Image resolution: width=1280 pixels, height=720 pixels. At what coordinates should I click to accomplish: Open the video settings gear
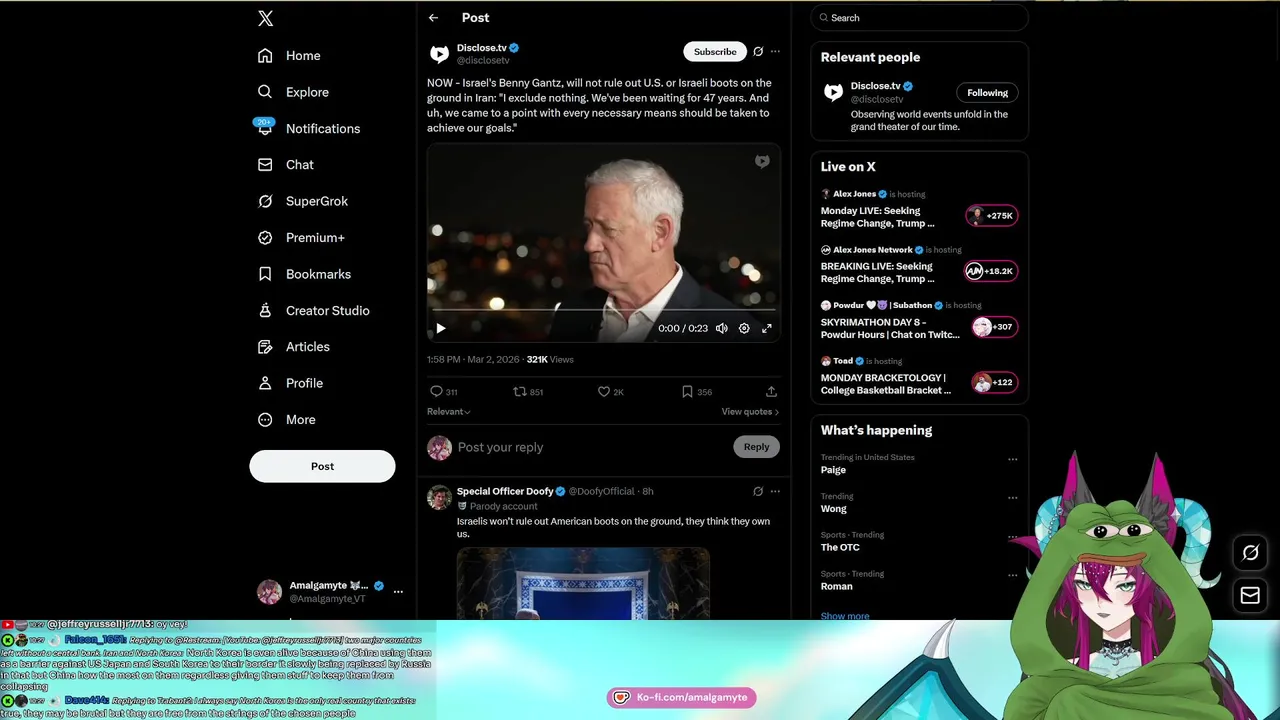(x=744, y=328)
